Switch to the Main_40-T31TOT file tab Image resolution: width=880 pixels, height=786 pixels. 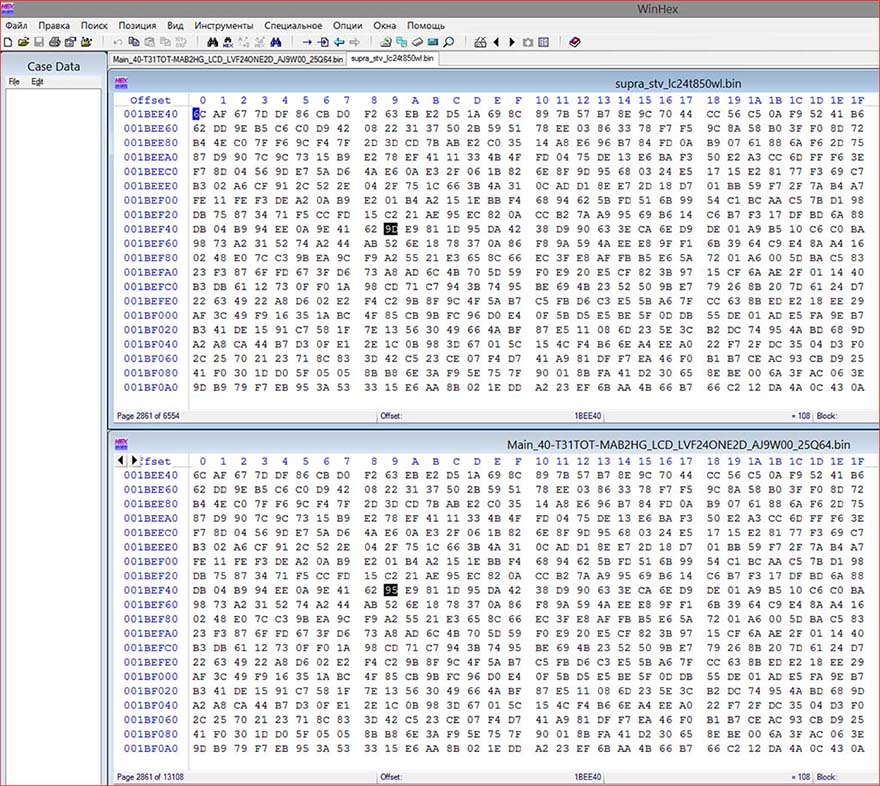coord(227,59)
